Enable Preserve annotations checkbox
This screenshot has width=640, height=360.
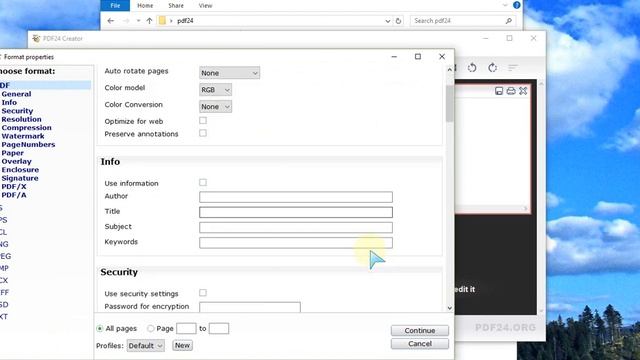(203, 133)
